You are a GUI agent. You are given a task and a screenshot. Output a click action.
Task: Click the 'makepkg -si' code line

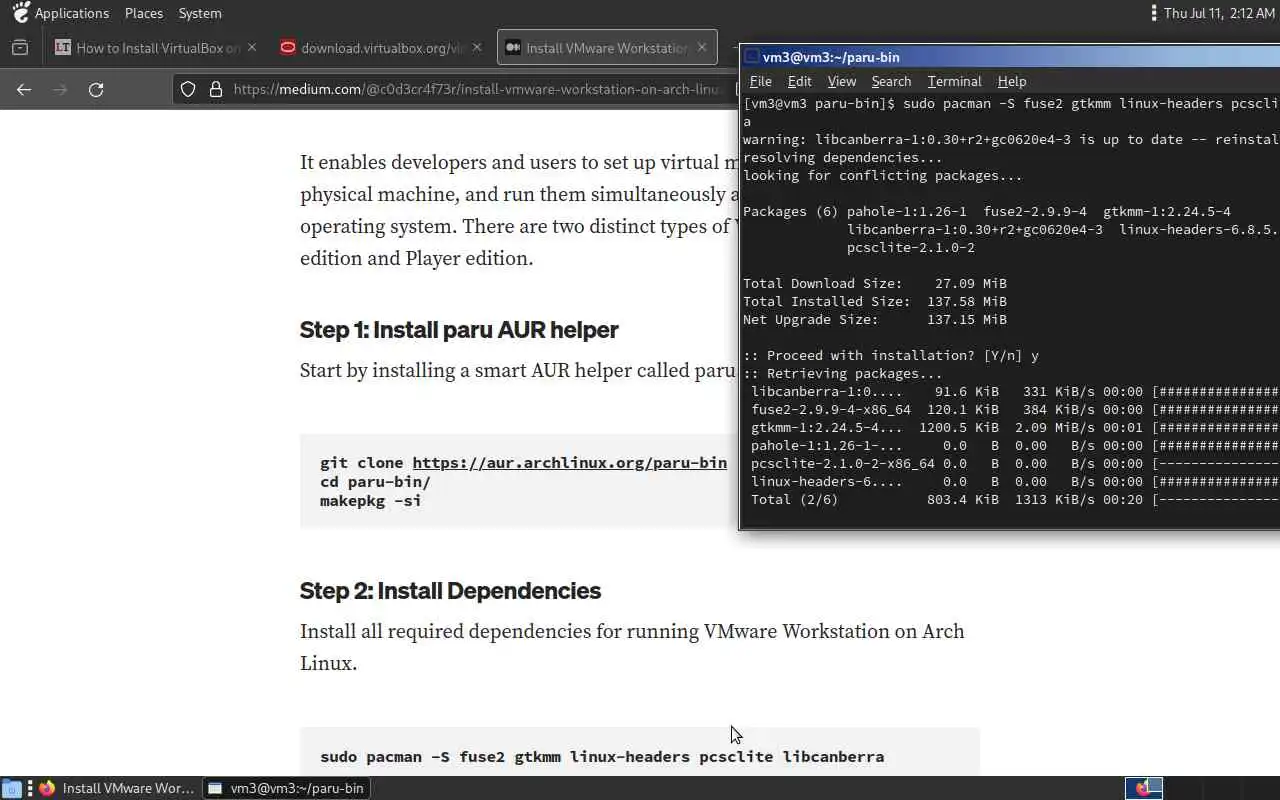click(x=370, y=500)
